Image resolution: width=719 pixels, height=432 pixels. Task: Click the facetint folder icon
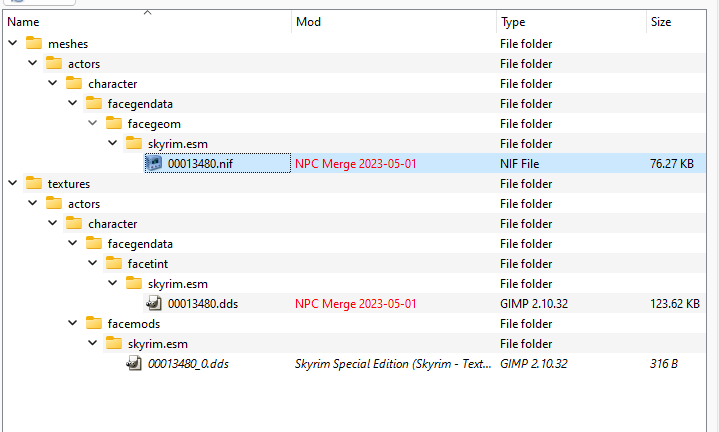[114, 263]
